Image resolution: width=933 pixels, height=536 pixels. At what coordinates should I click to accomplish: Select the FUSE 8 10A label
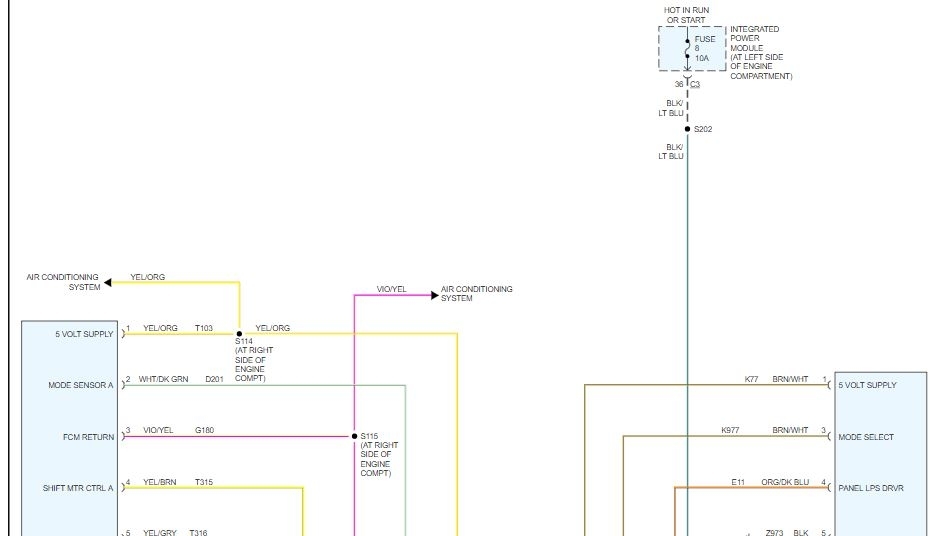pos(705,48)
